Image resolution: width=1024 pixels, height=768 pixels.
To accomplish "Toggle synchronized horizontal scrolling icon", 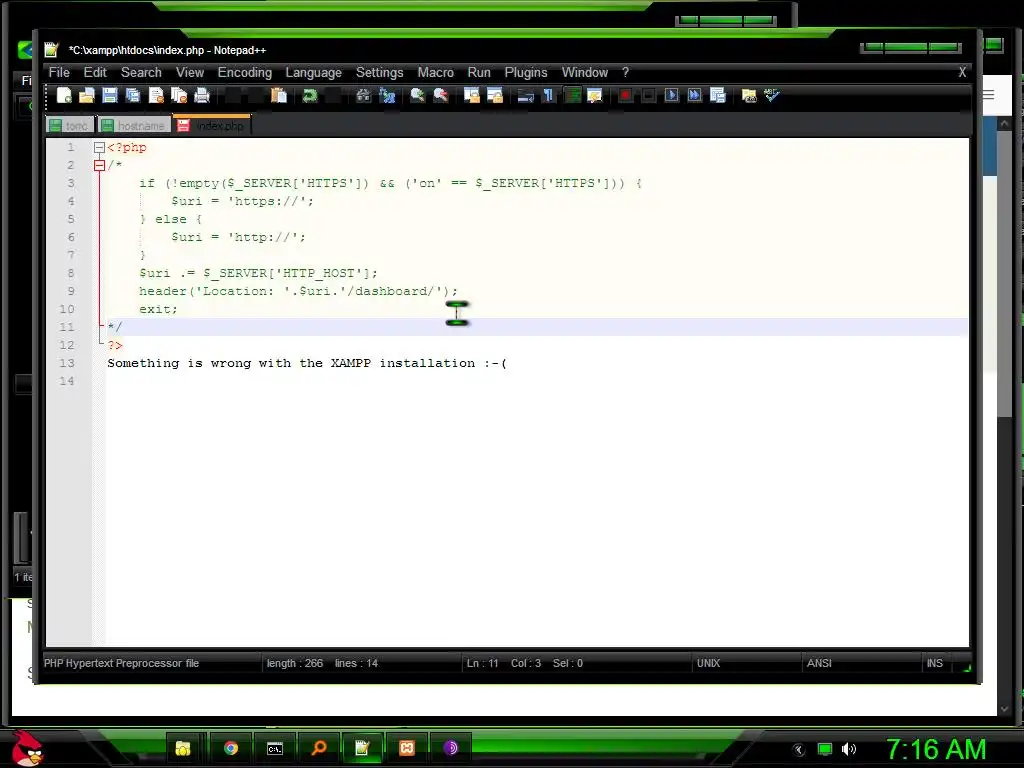I will point(494,95).
